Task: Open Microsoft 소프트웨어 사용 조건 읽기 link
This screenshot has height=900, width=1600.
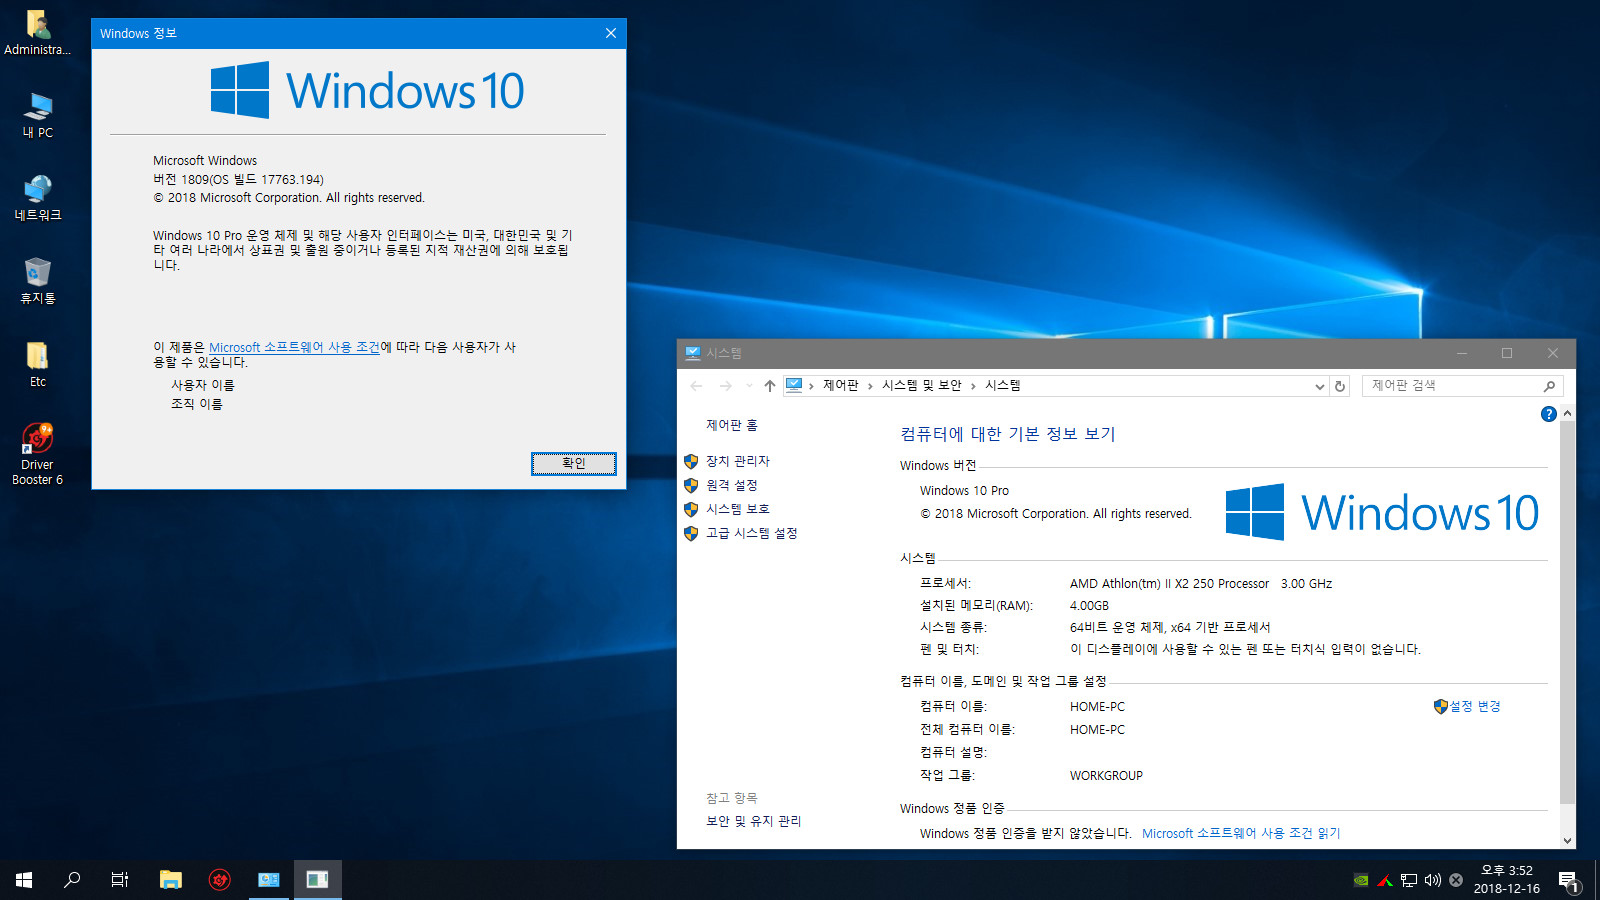Action: (1241, 833)
